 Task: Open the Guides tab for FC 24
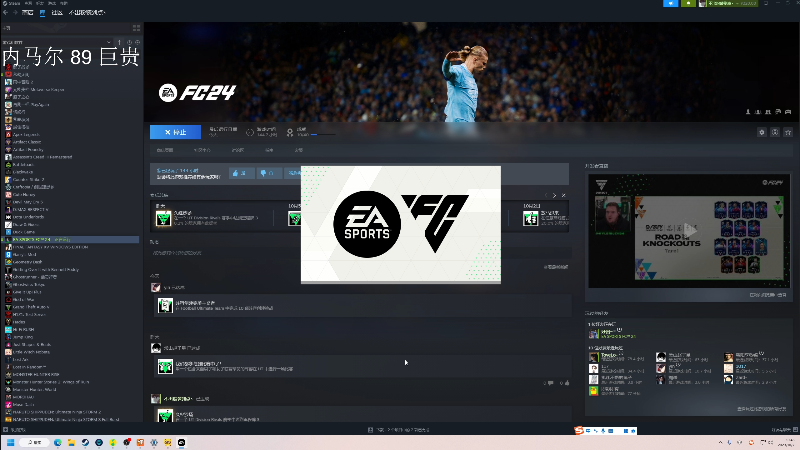pos(269,150)
